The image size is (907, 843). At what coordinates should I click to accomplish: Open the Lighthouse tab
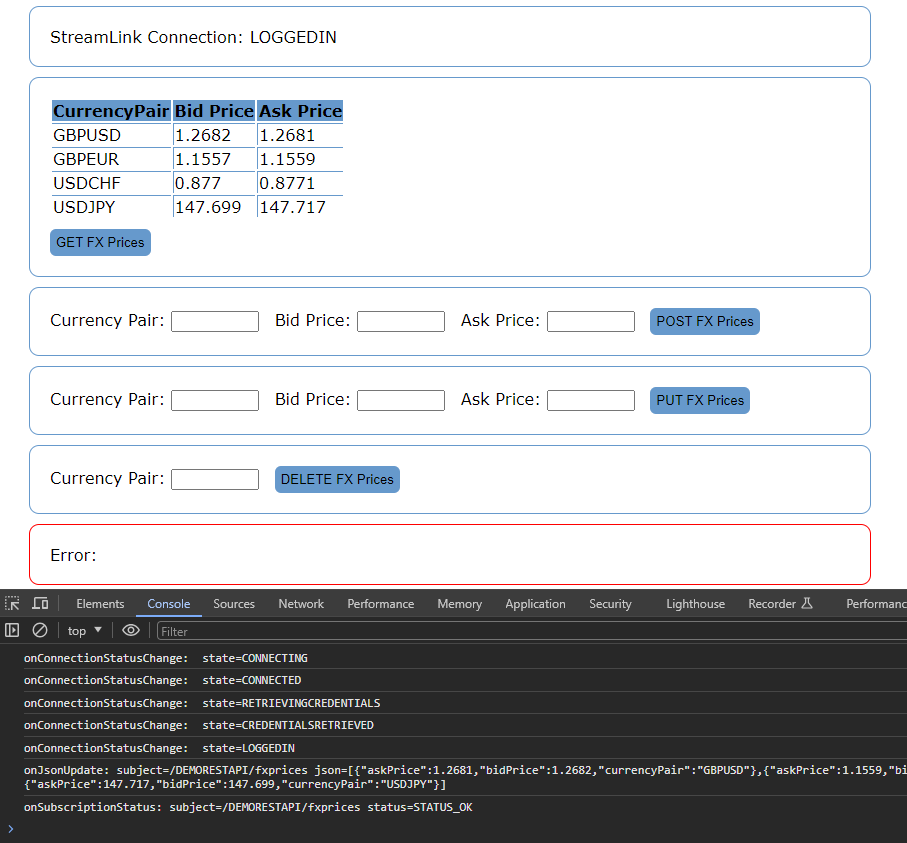coord(695,603)
